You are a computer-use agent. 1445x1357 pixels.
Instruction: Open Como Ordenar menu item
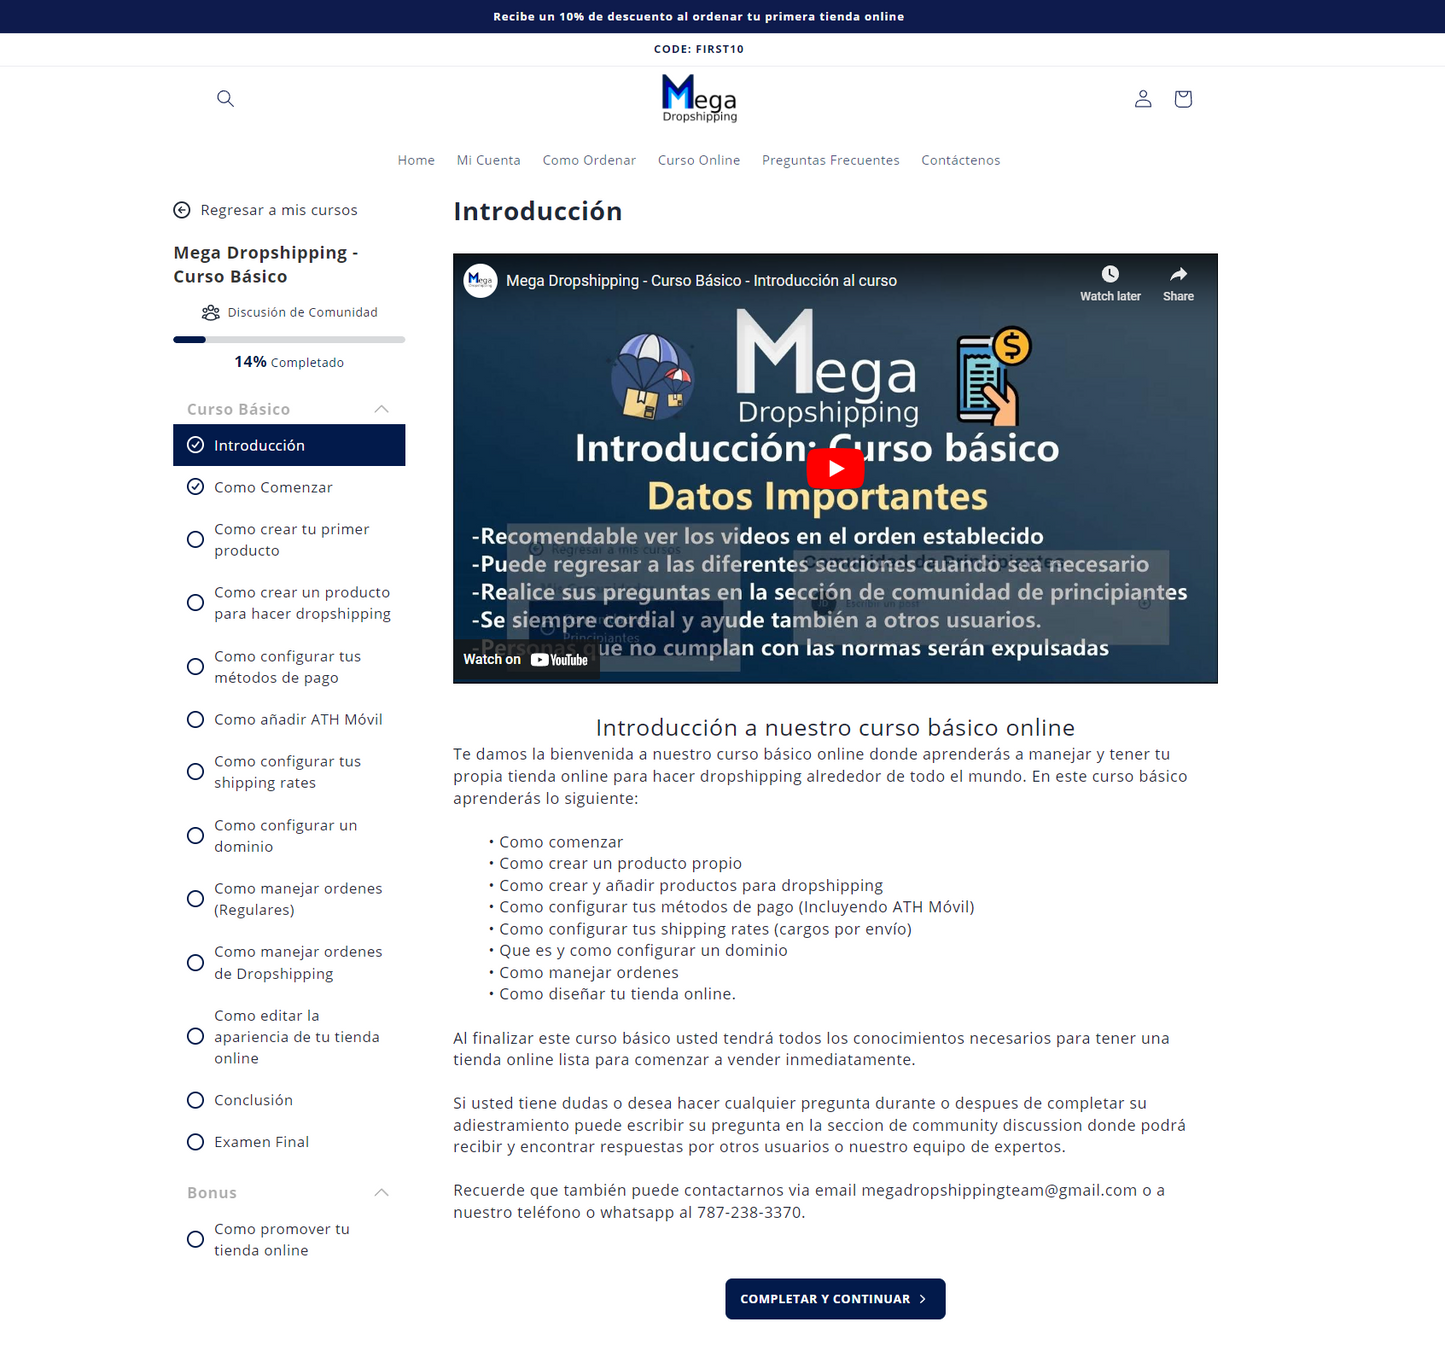tap(589, 160)
